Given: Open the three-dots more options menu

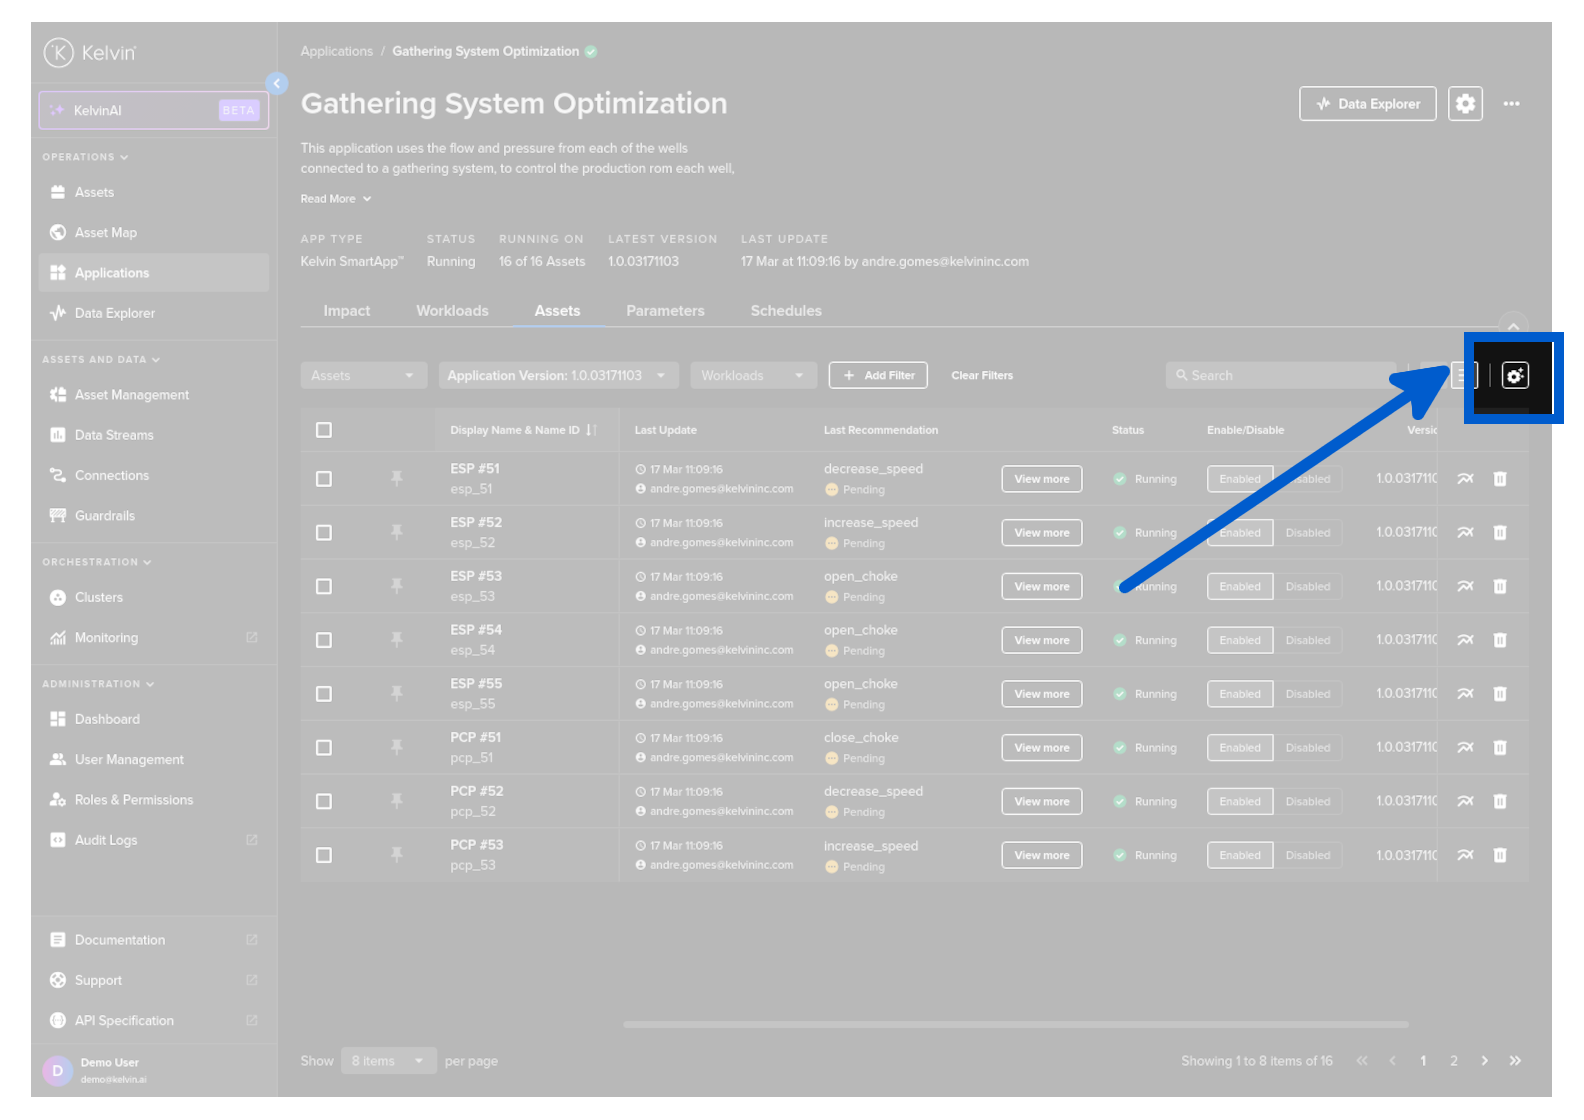Looking at the screenshot, I should click(1511, 104).
